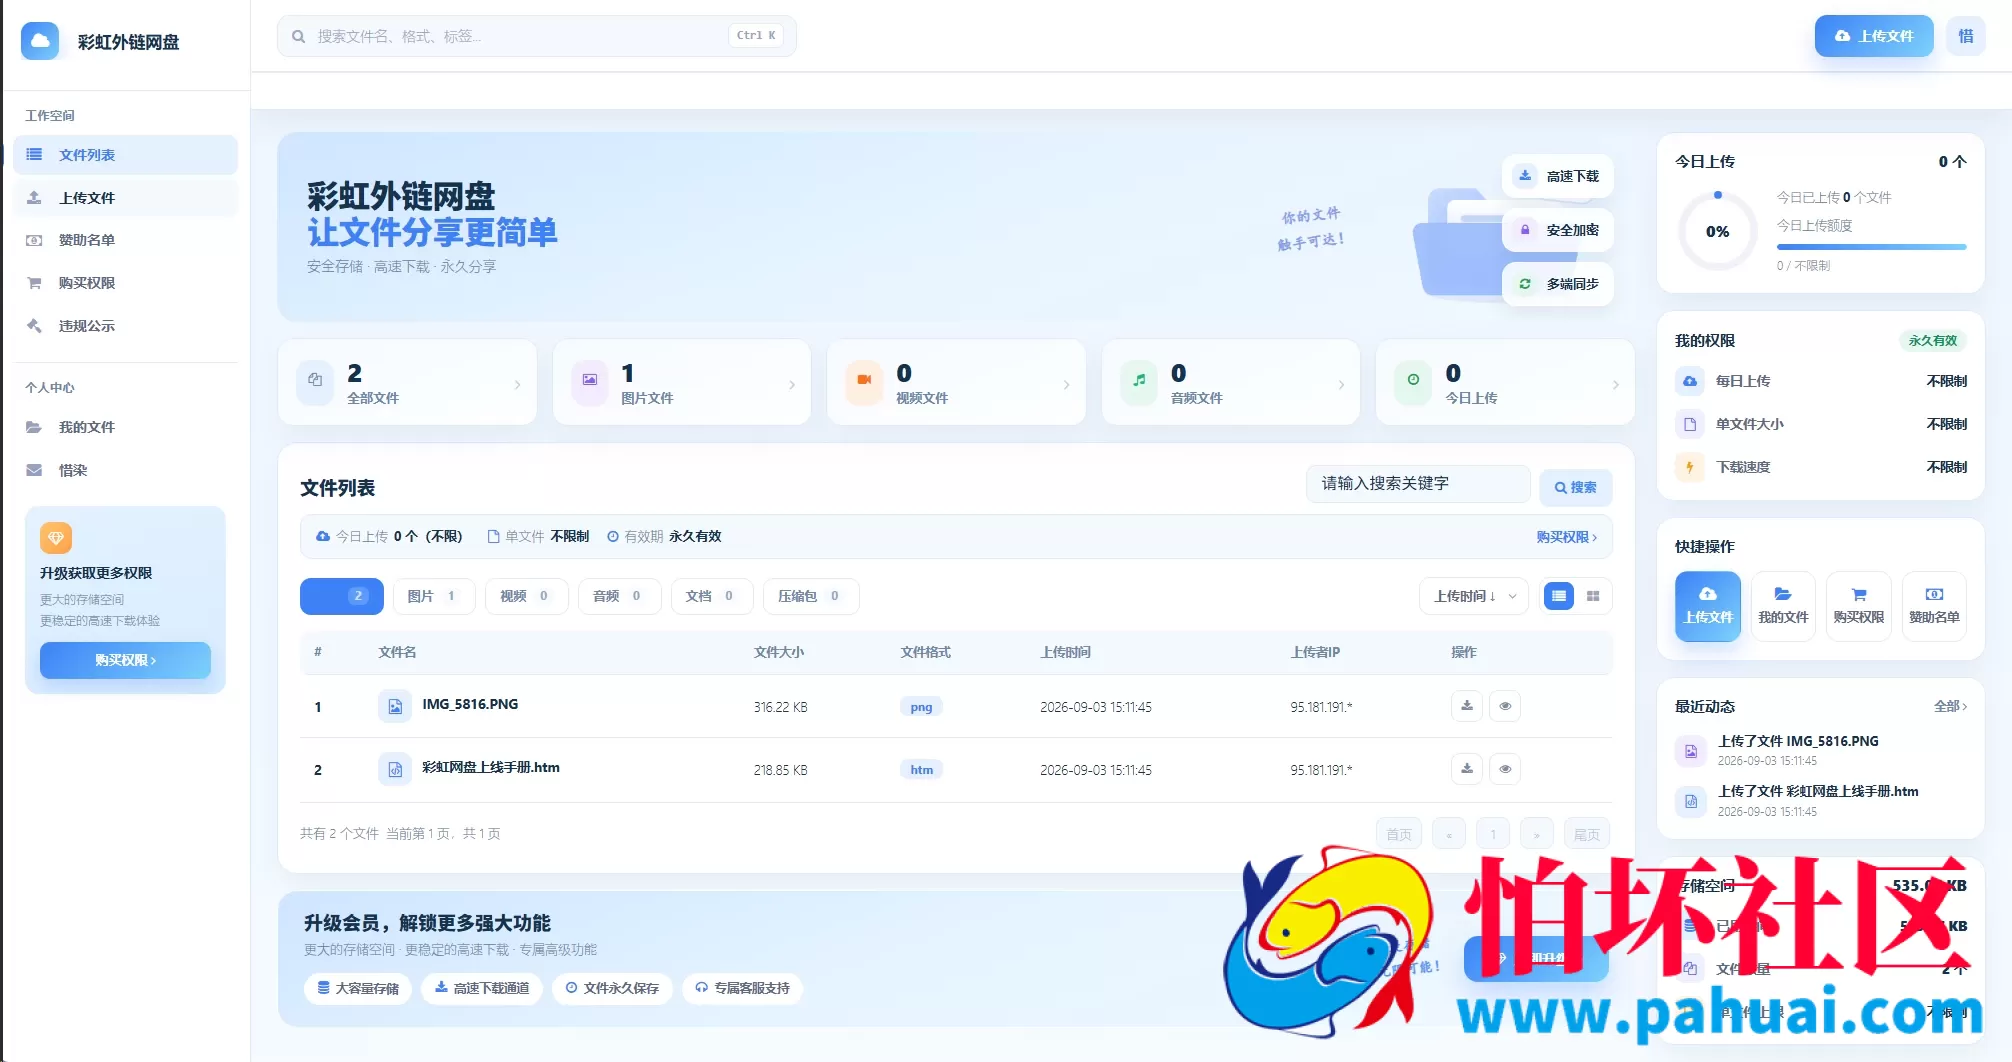Open 违规公示 in the sidebar
This screenshot has height=1062, width=2012.
126,326
